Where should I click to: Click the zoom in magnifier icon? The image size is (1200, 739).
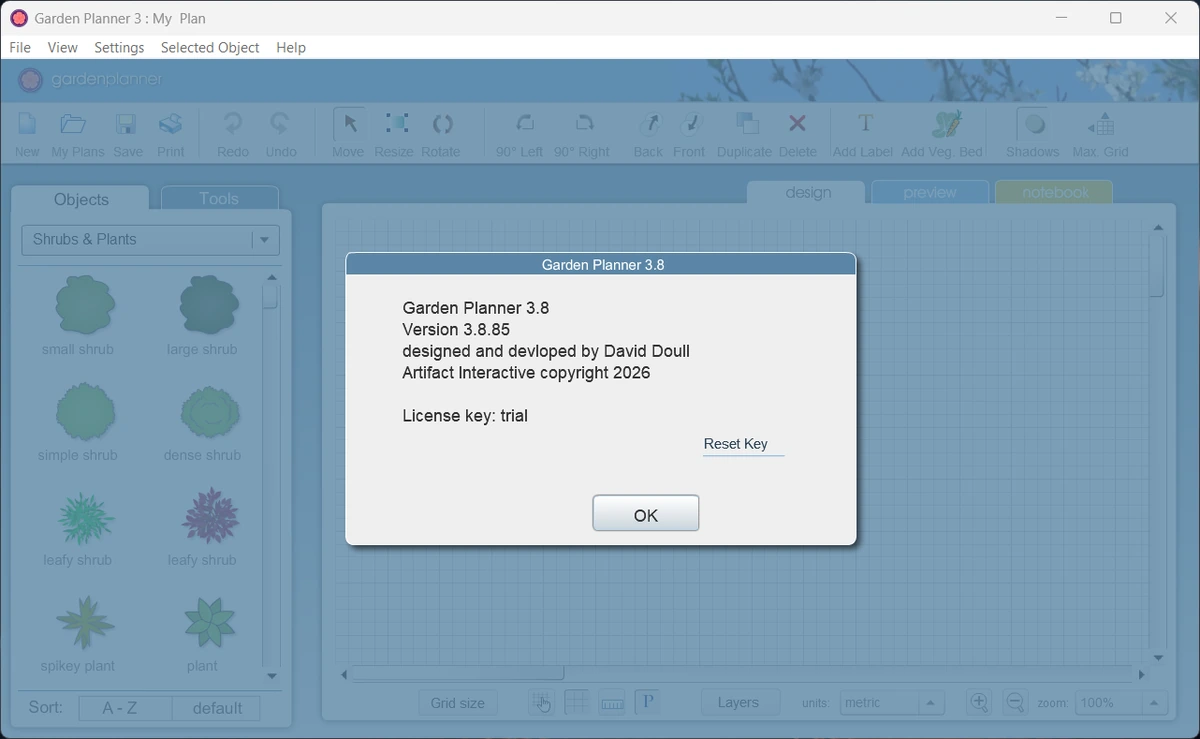[979, 703]
